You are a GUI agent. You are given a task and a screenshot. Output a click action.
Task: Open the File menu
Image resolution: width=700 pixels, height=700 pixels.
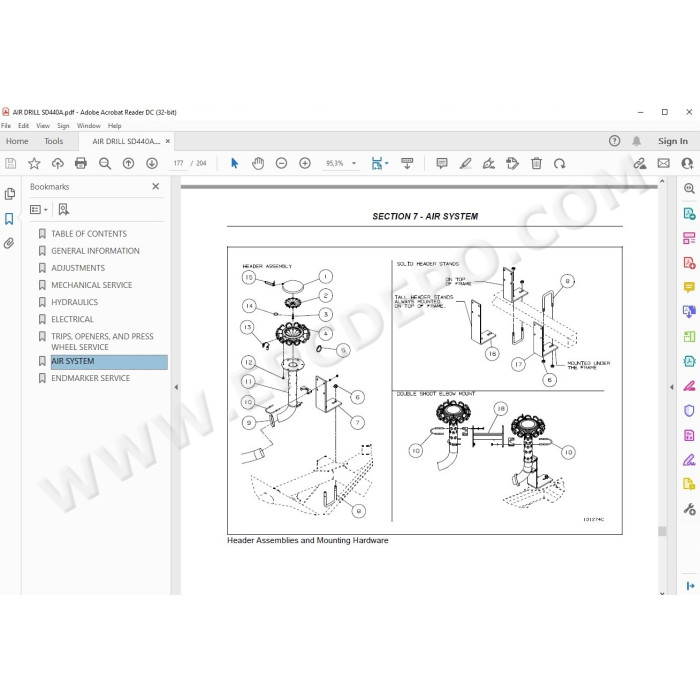click(6, 126)
